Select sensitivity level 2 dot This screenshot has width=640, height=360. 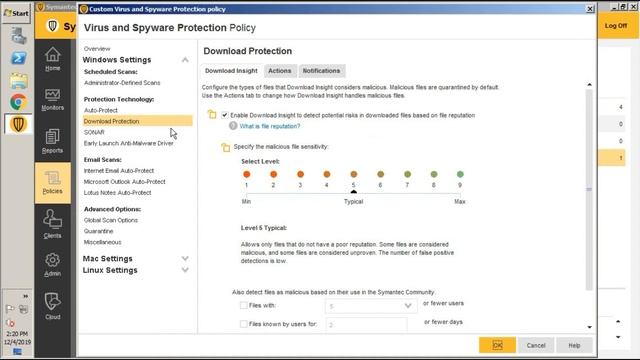pyautogui.click(x=273, y=174)
